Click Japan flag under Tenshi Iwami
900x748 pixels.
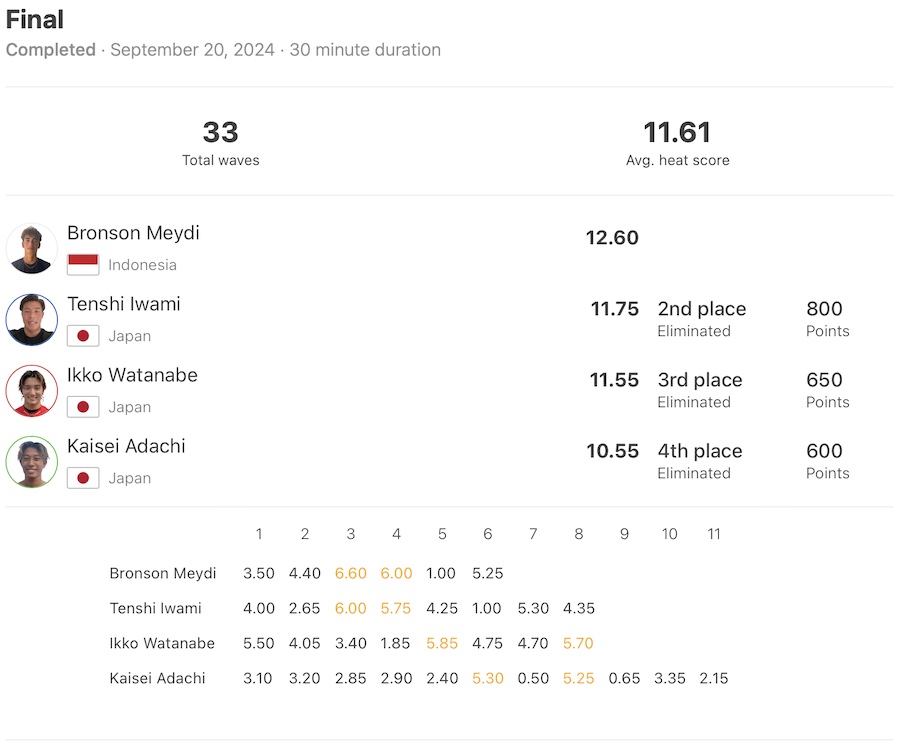click(x=83, y=336)
